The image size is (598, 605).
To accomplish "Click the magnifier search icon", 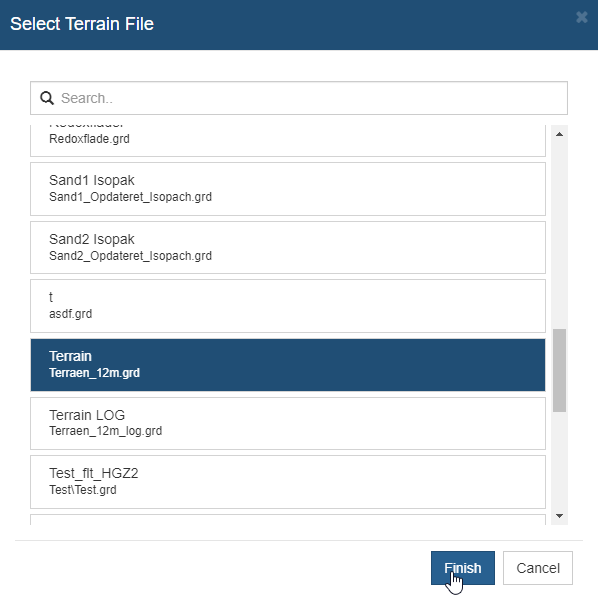I will (47, 98).
